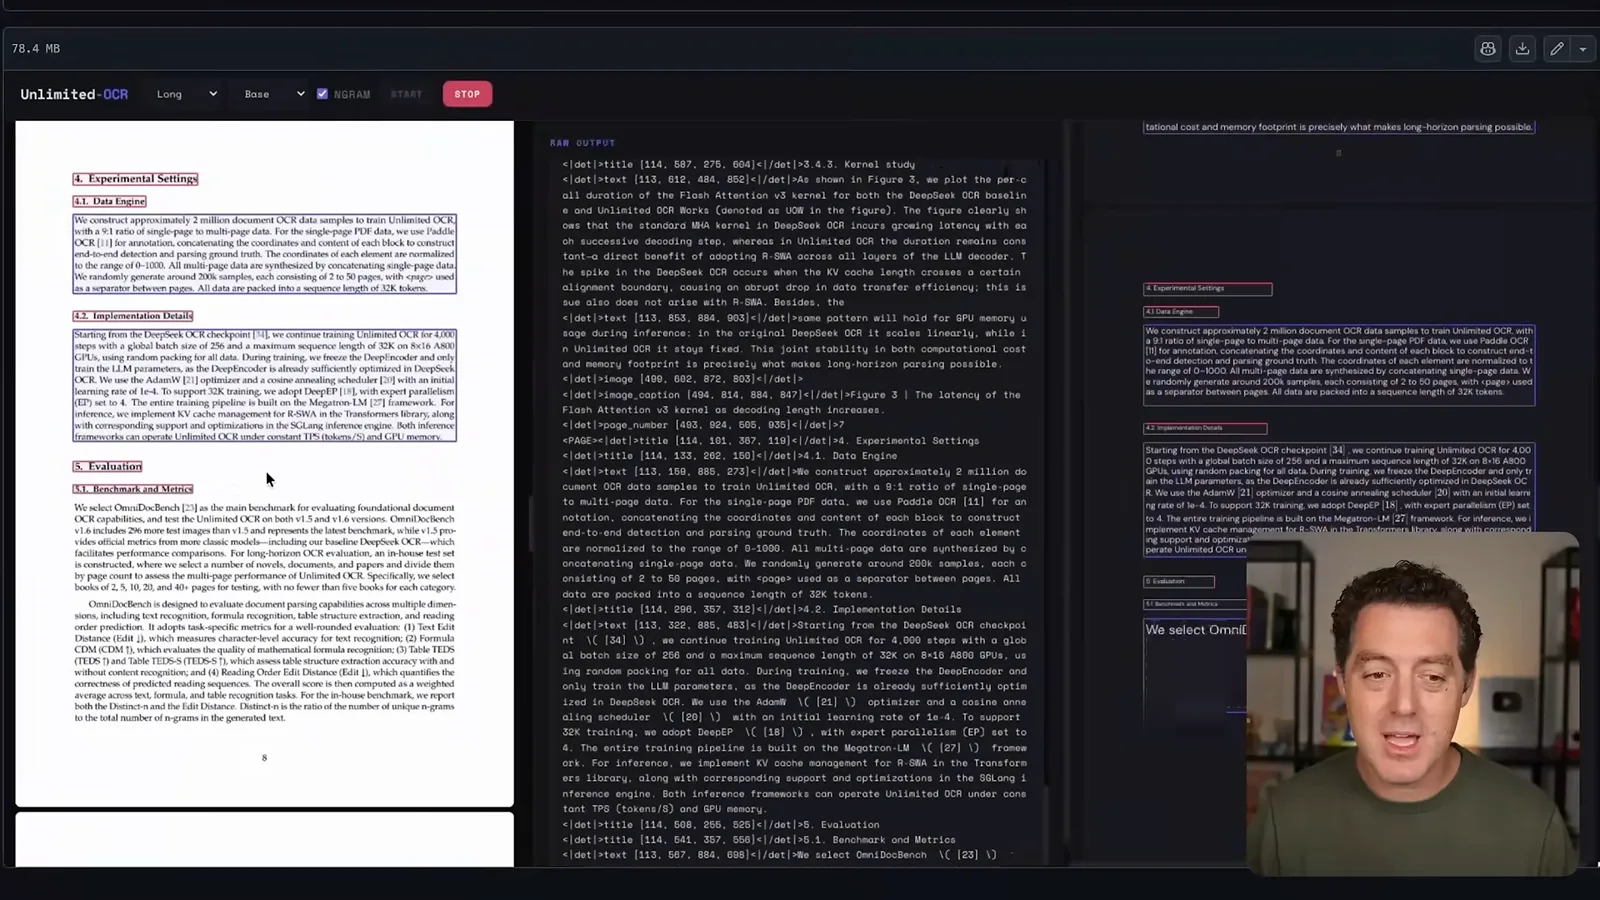
Task: Toggle the NGRAM checkbox
Action: [322, 94]
